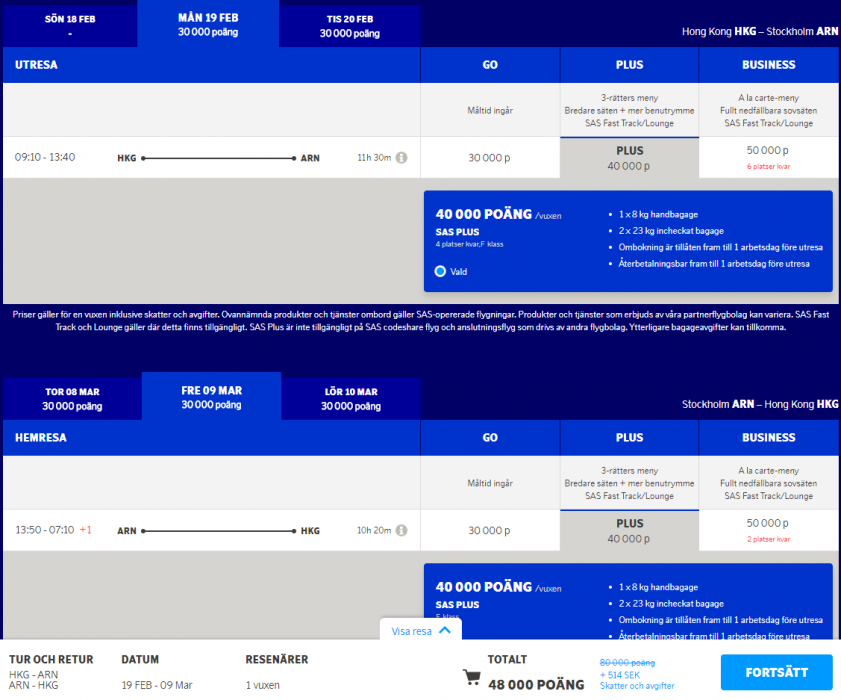Select the Vald radio button for outbound Plus
The width and height of the screenshot is (841, 700).
[441, 271]
